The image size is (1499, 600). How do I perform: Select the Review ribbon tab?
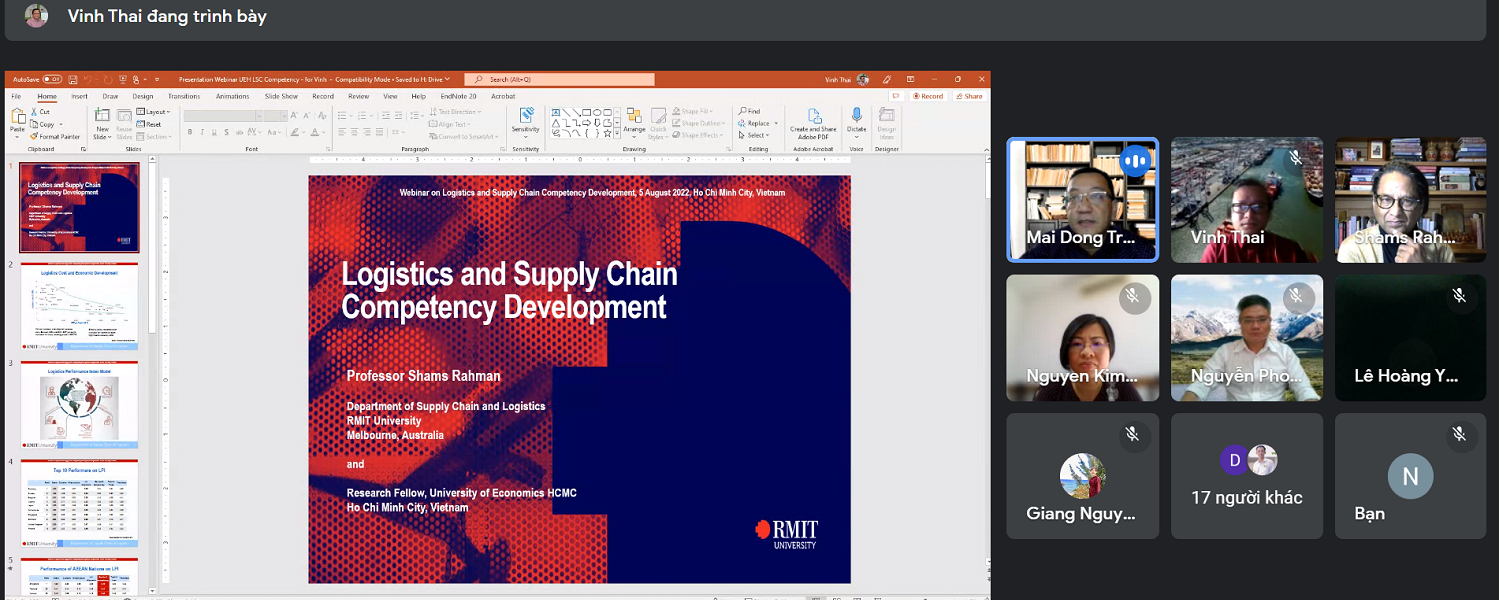tap(358, 96)
